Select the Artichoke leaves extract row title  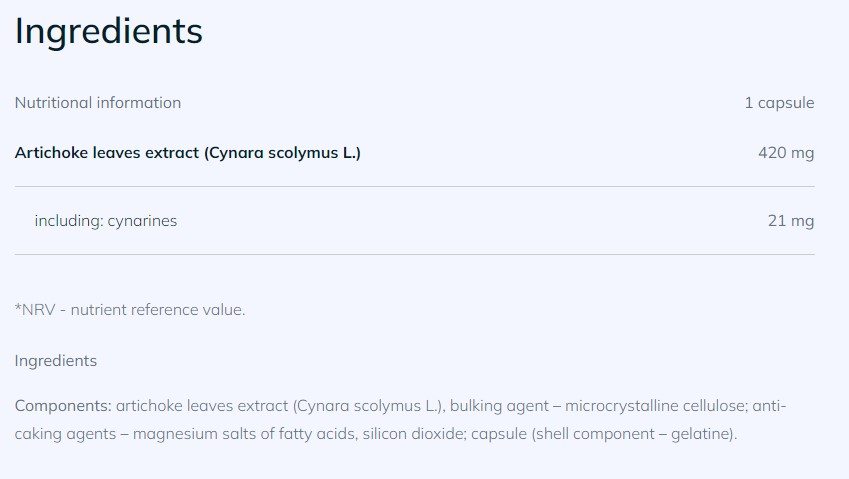[188, 153]
